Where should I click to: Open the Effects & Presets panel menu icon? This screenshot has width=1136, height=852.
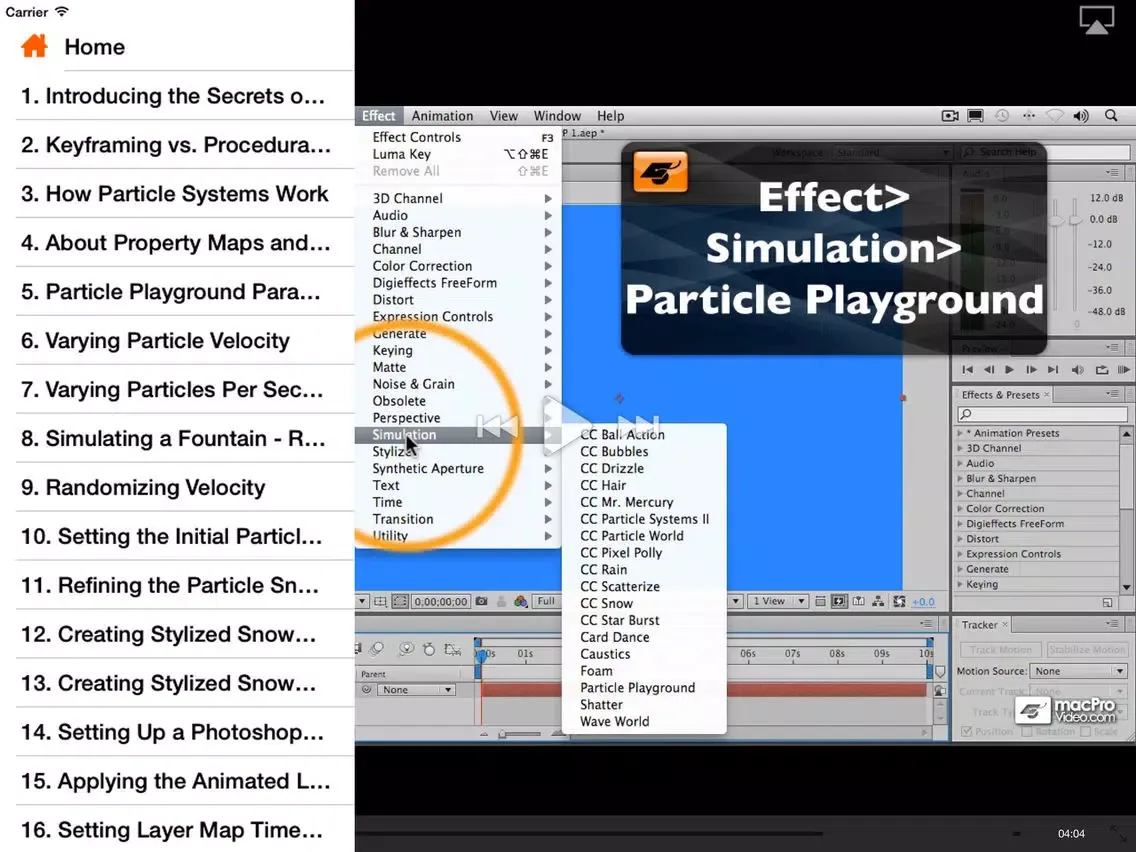1112,394
